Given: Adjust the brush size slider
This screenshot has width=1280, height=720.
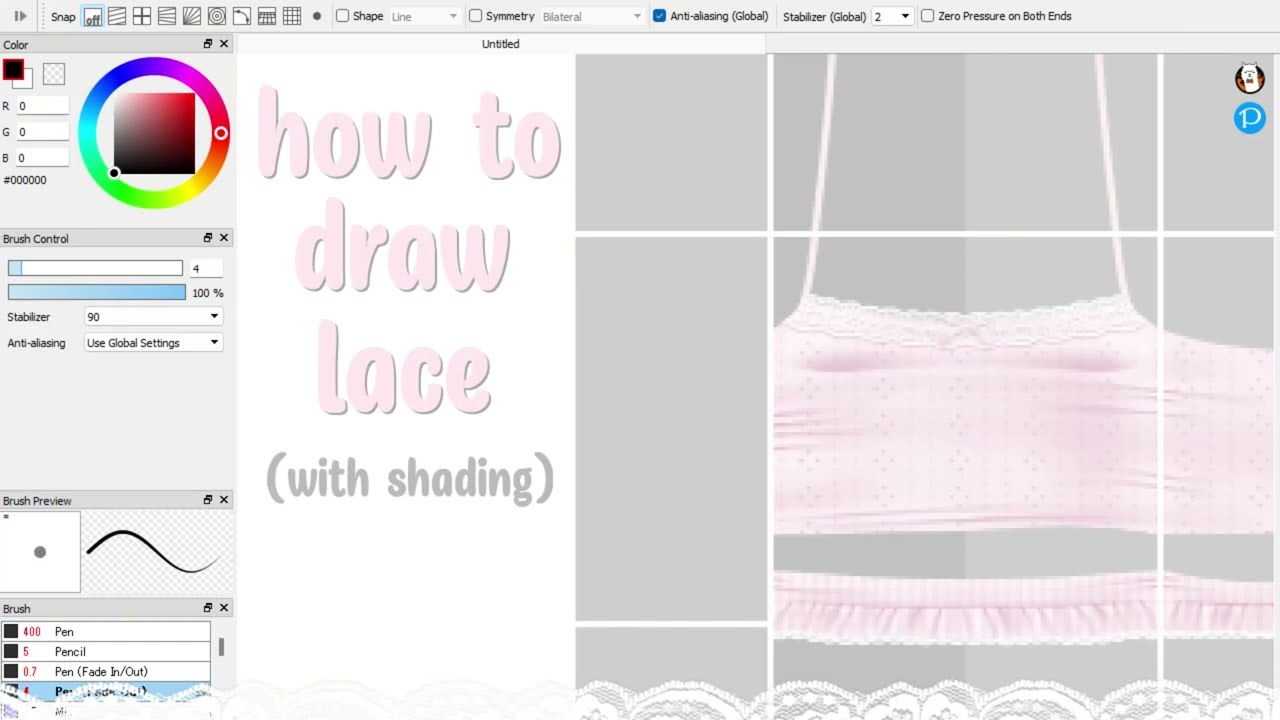Looking at the screenshot, I should [x=95, y=268].
